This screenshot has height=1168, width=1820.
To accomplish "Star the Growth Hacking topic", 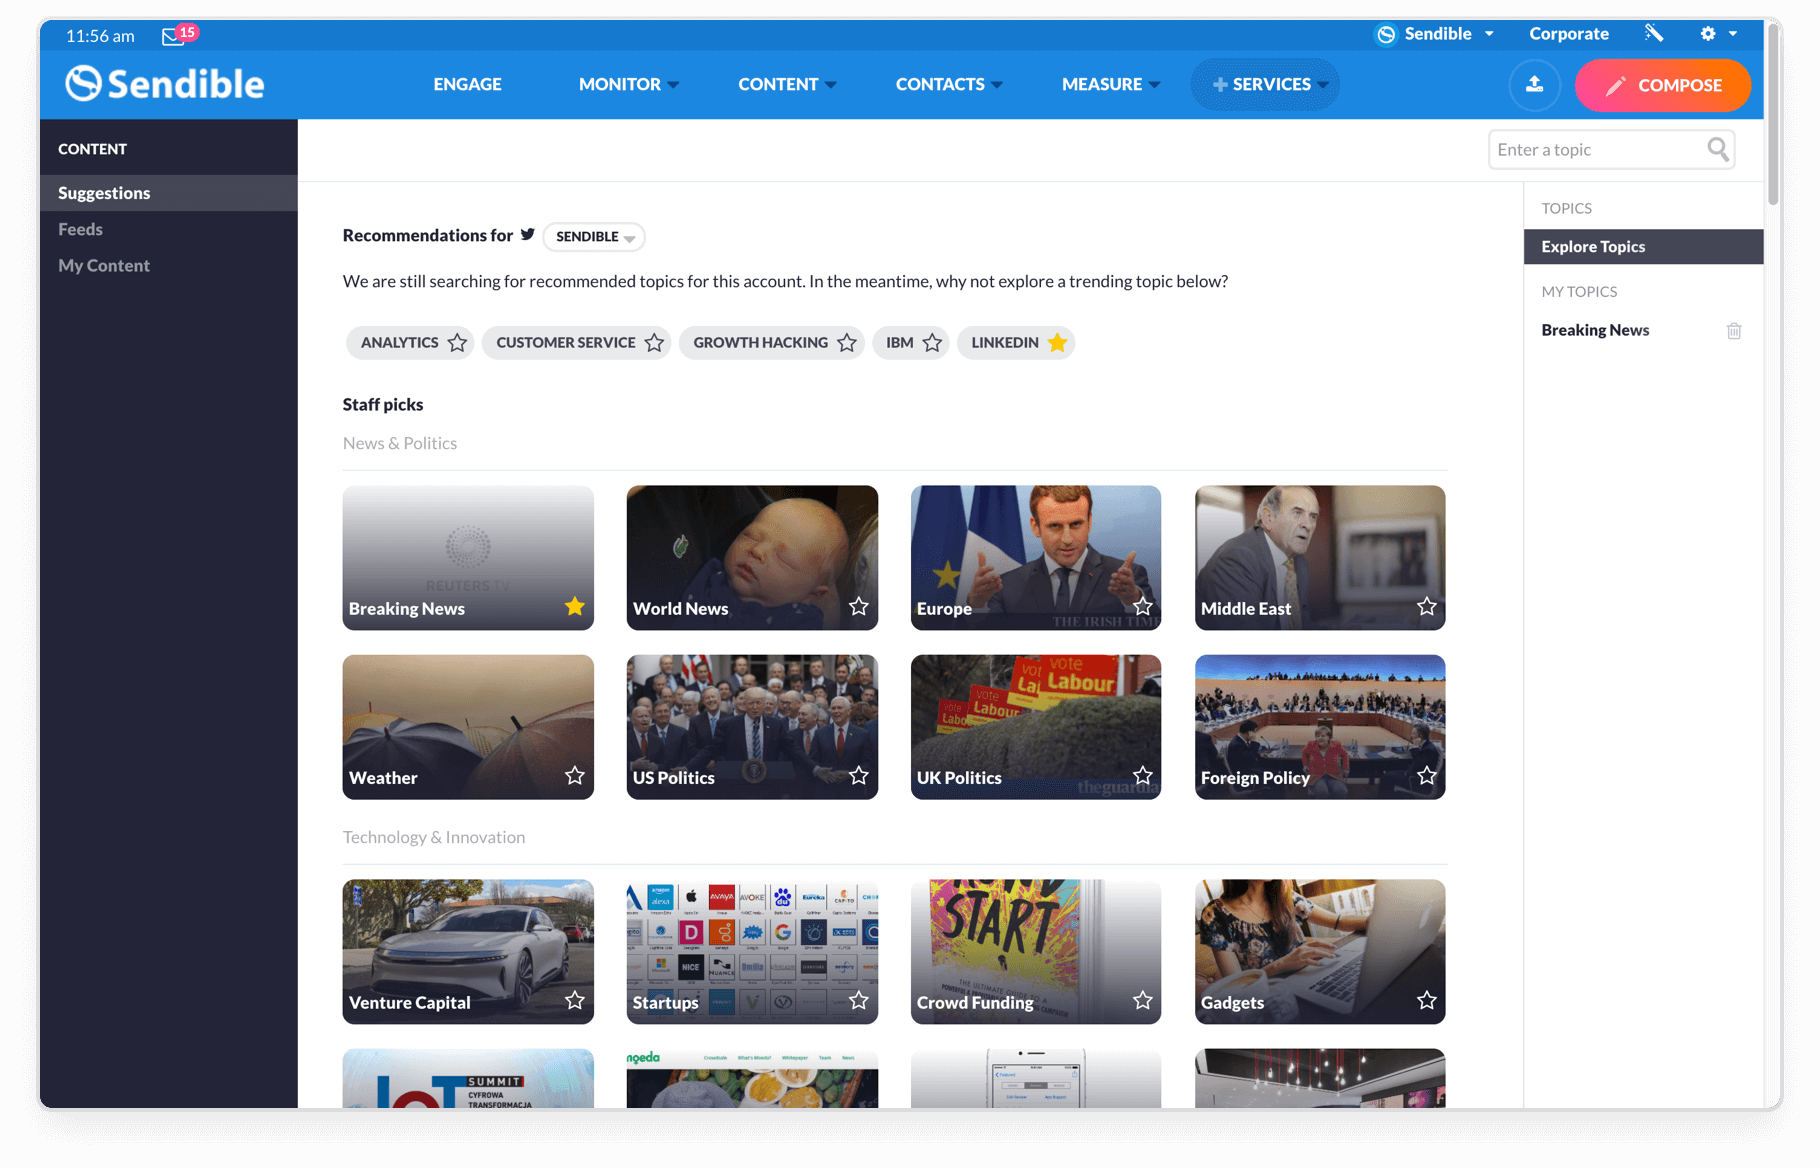I will (x=847, y=343).
